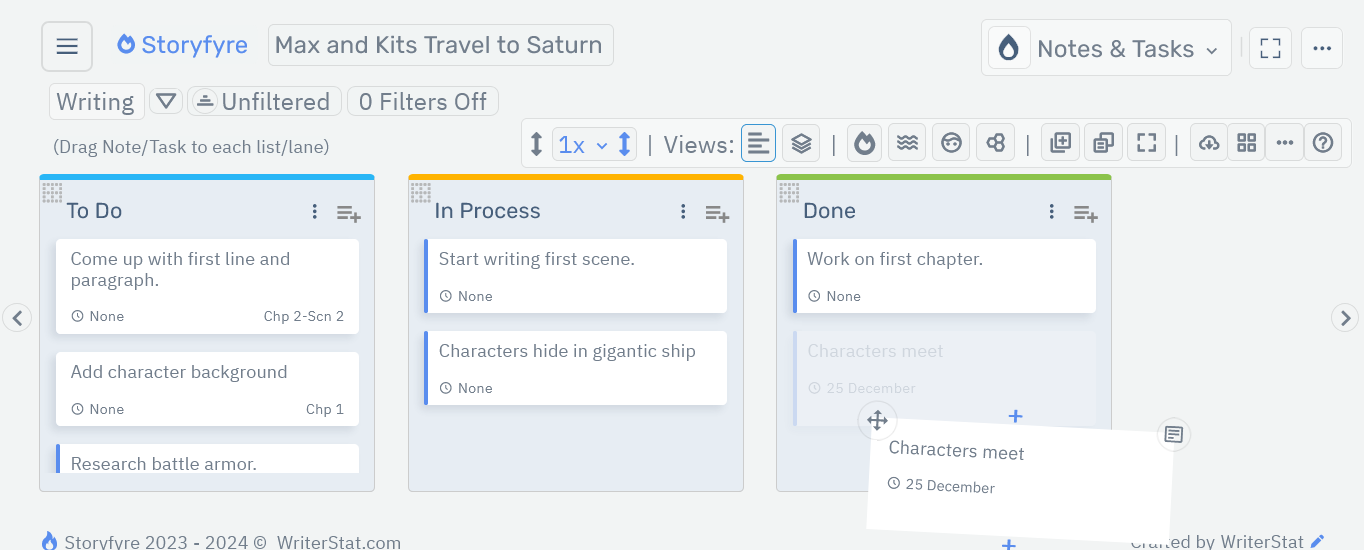Click the waves icon in the toolbar
The width and height of the screenshot is (1365, 550).
907,143
